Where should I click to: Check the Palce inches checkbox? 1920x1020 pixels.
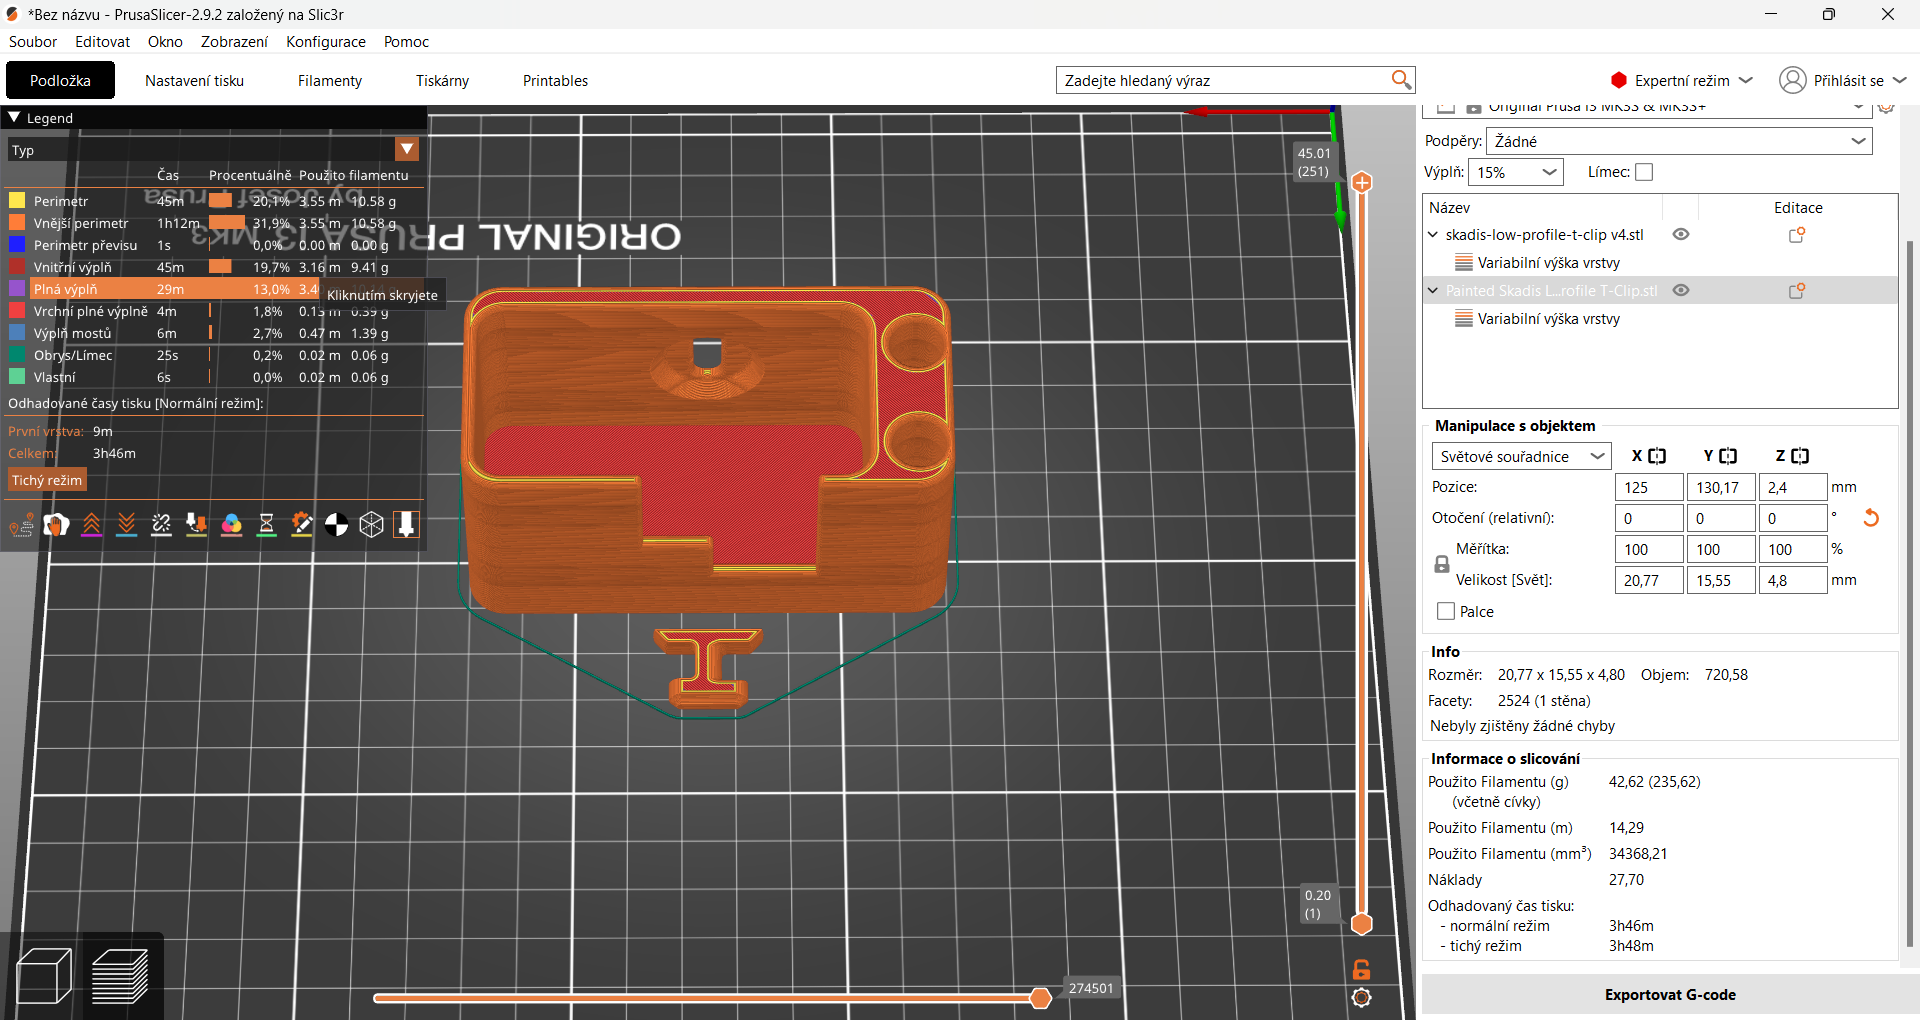[x=1446, y=611]
